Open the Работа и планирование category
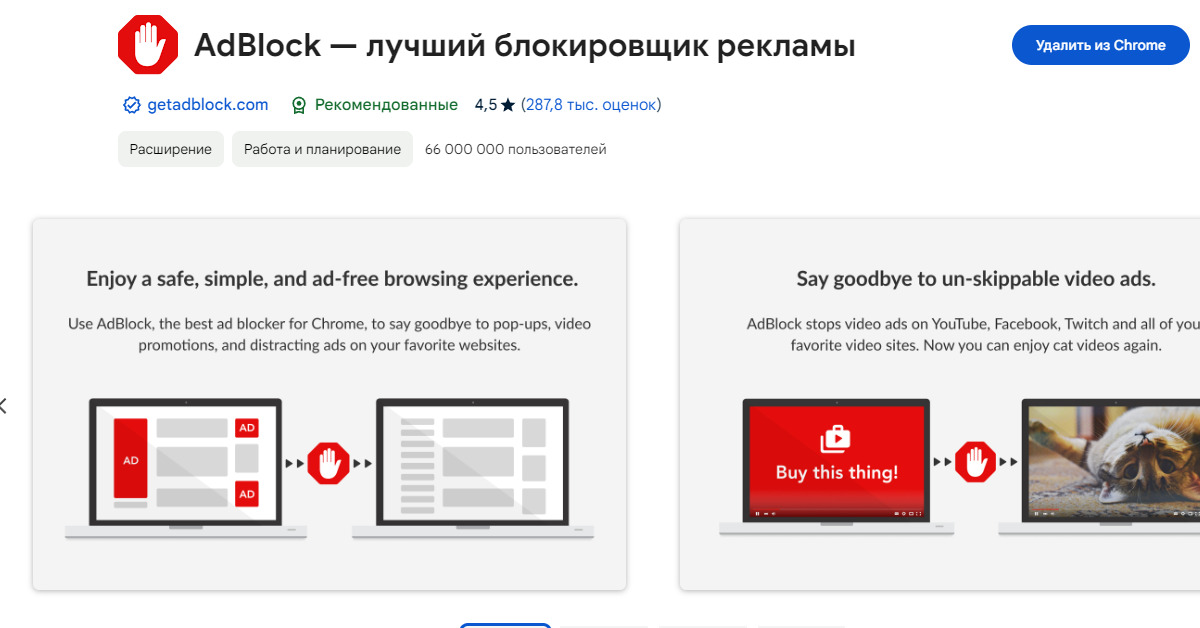1200x628 pixels. 322,148
